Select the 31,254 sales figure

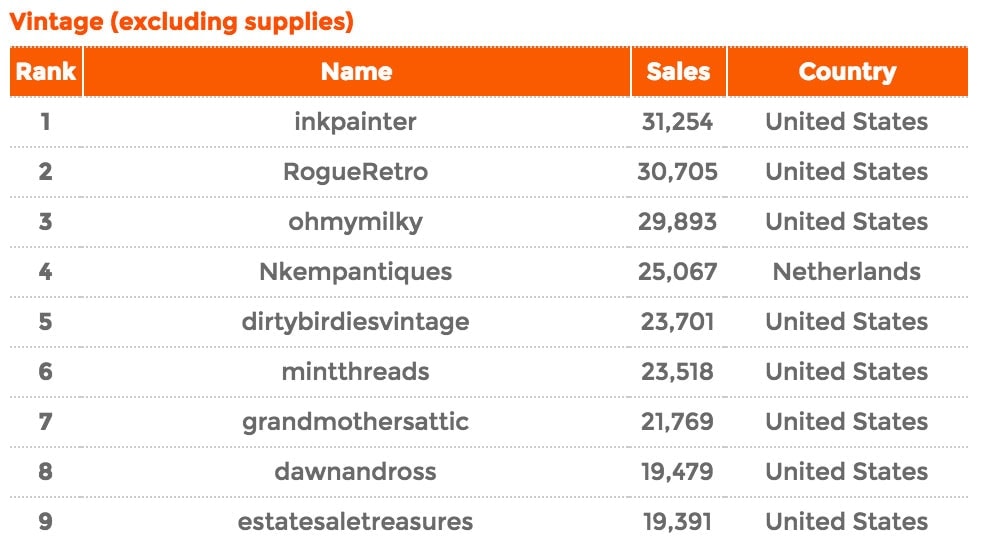pos(677,122)
